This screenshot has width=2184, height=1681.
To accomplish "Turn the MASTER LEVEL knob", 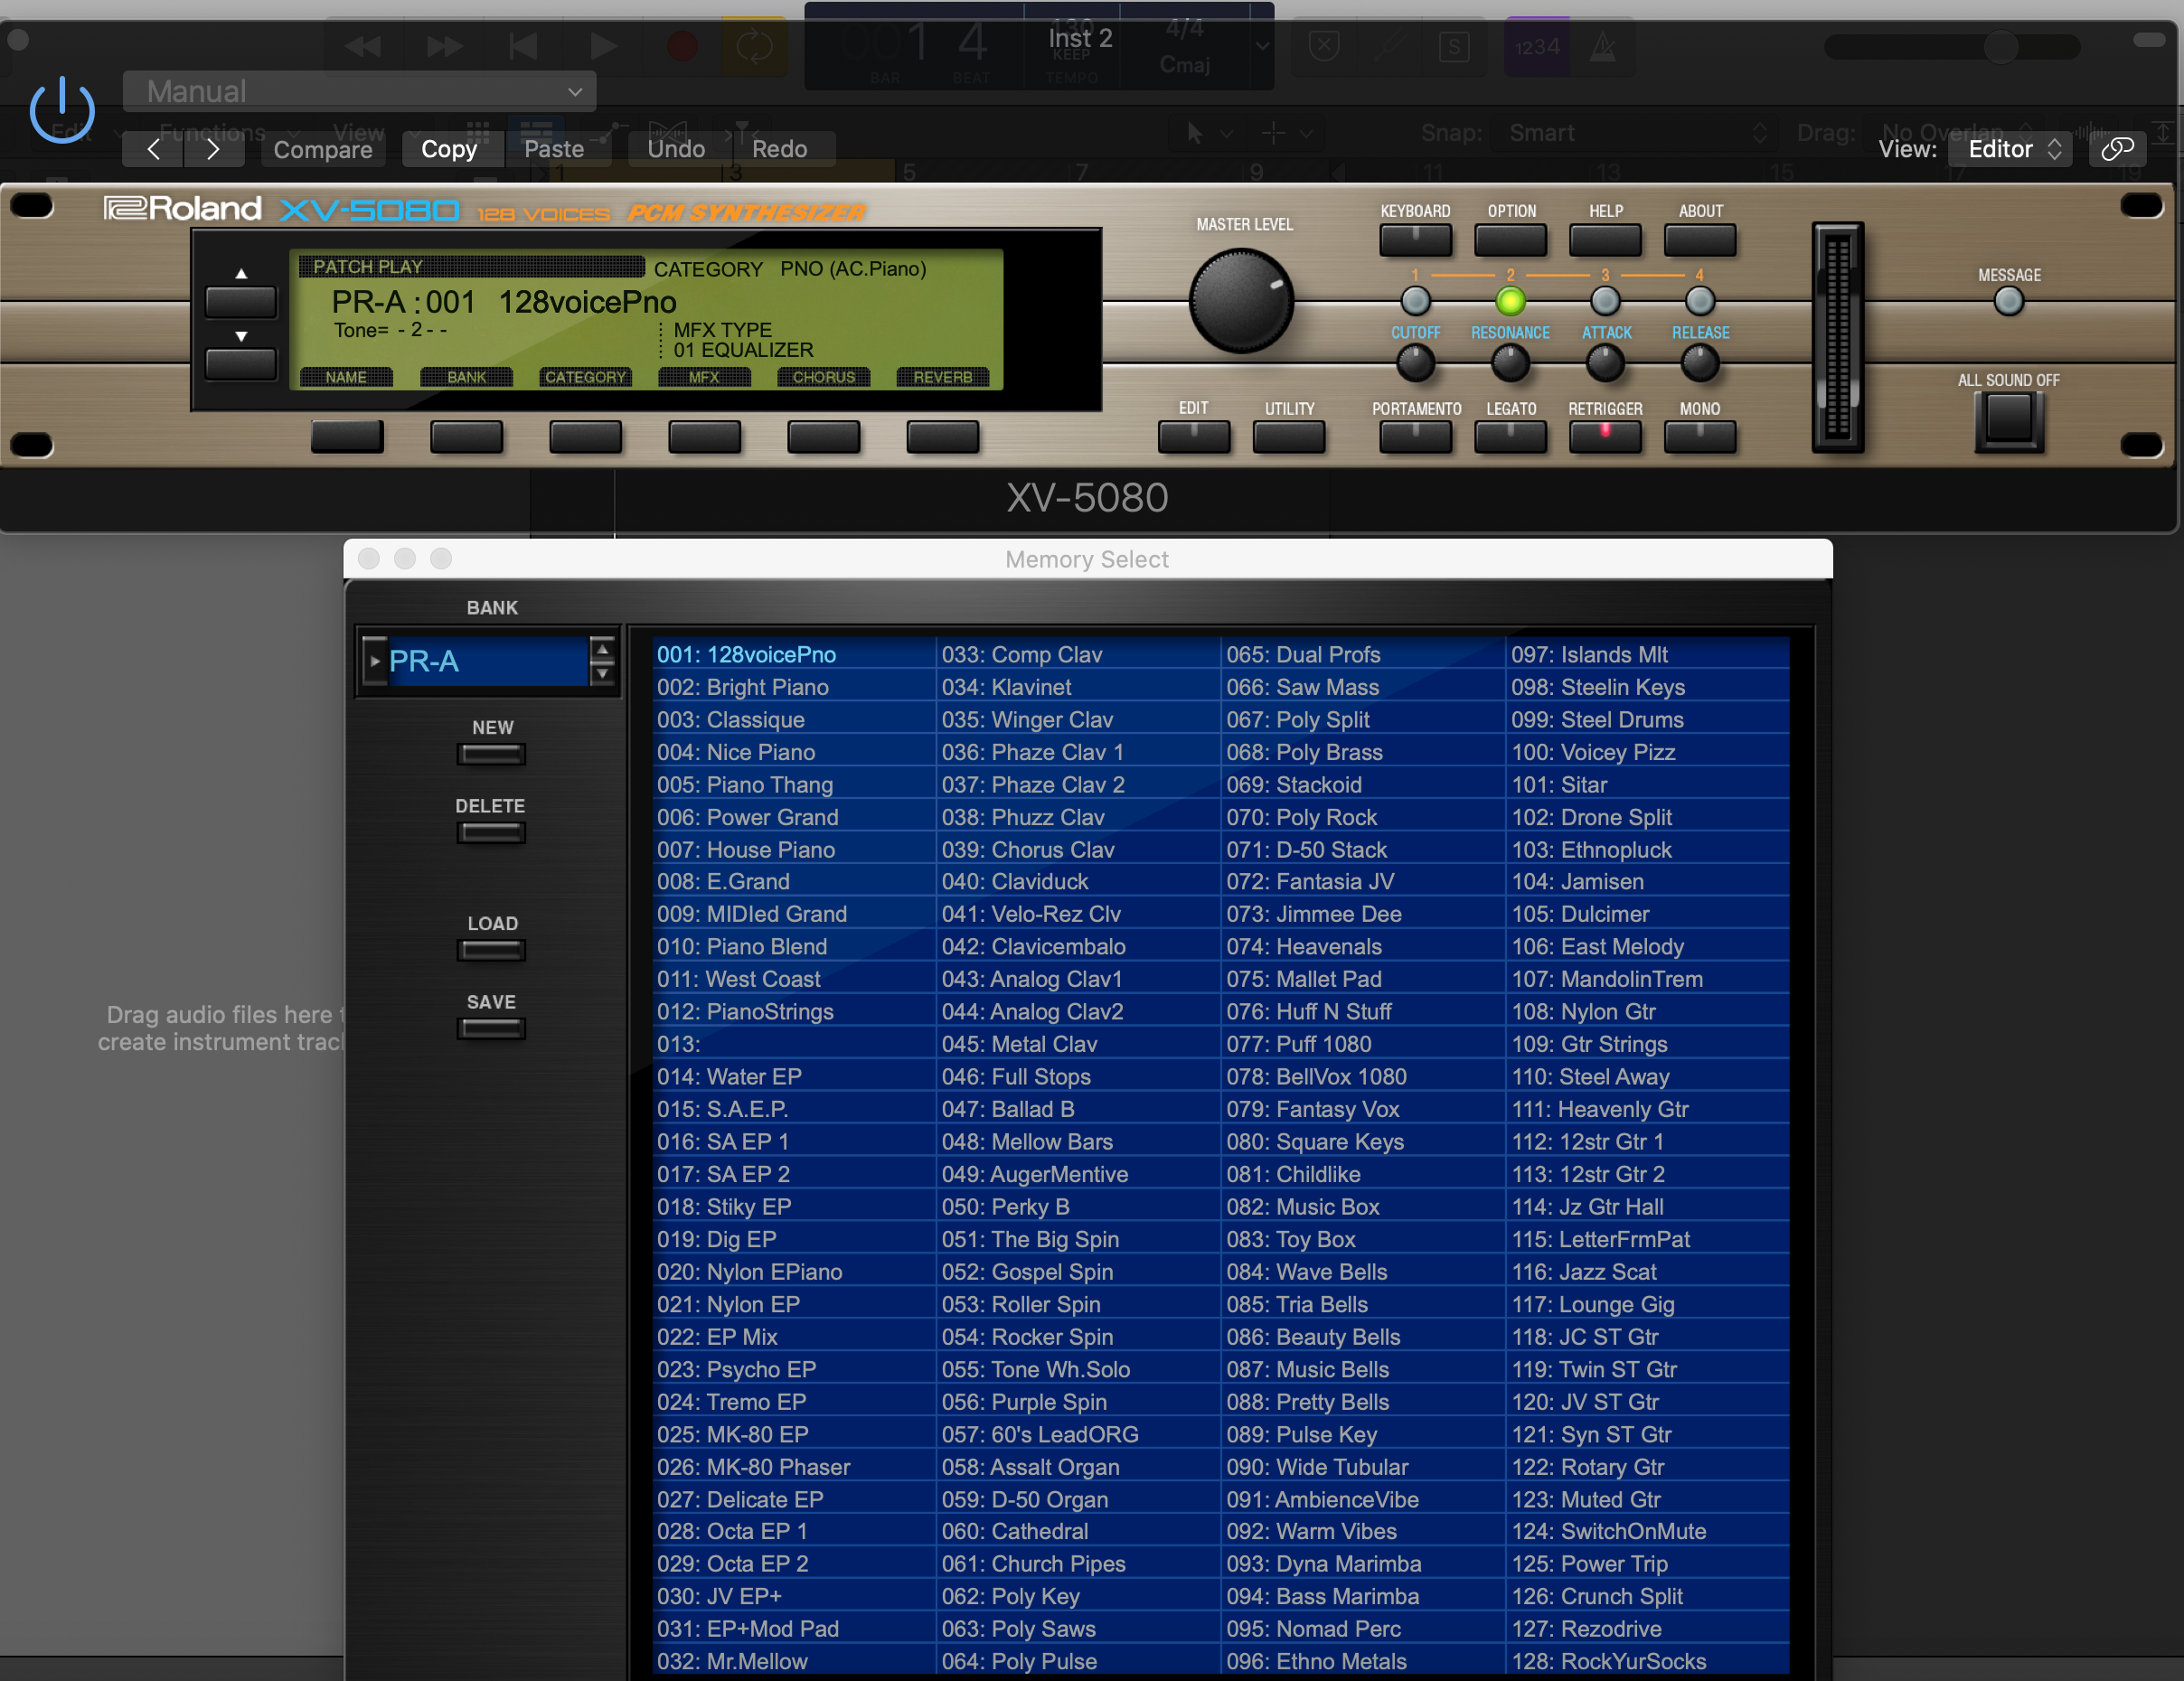I will point(1241,301).
